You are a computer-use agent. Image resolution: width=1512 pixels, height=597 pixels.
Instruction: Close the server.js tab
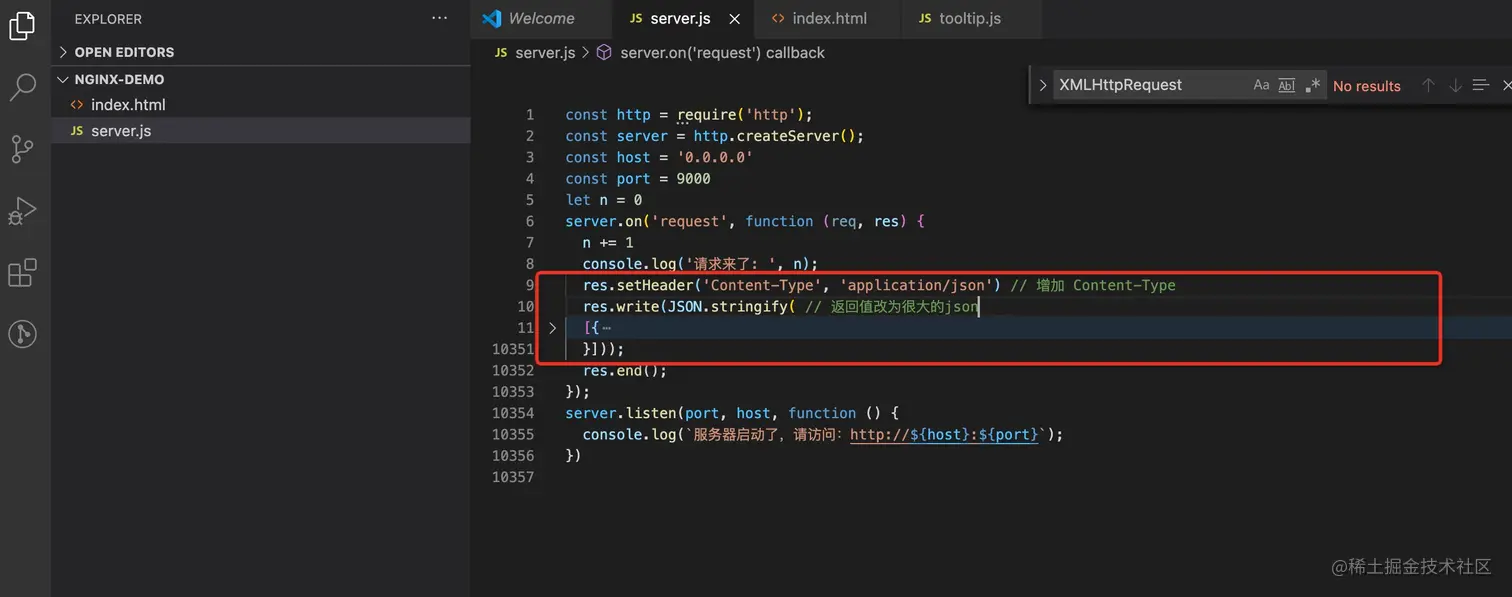(x=735, y=19)
